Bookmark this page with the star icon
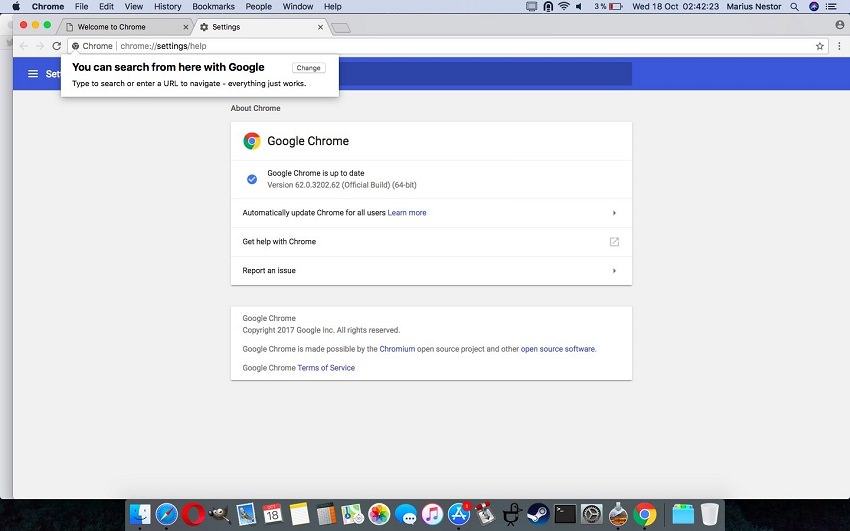This screenshot has height=531, width=850. (820, 46)
